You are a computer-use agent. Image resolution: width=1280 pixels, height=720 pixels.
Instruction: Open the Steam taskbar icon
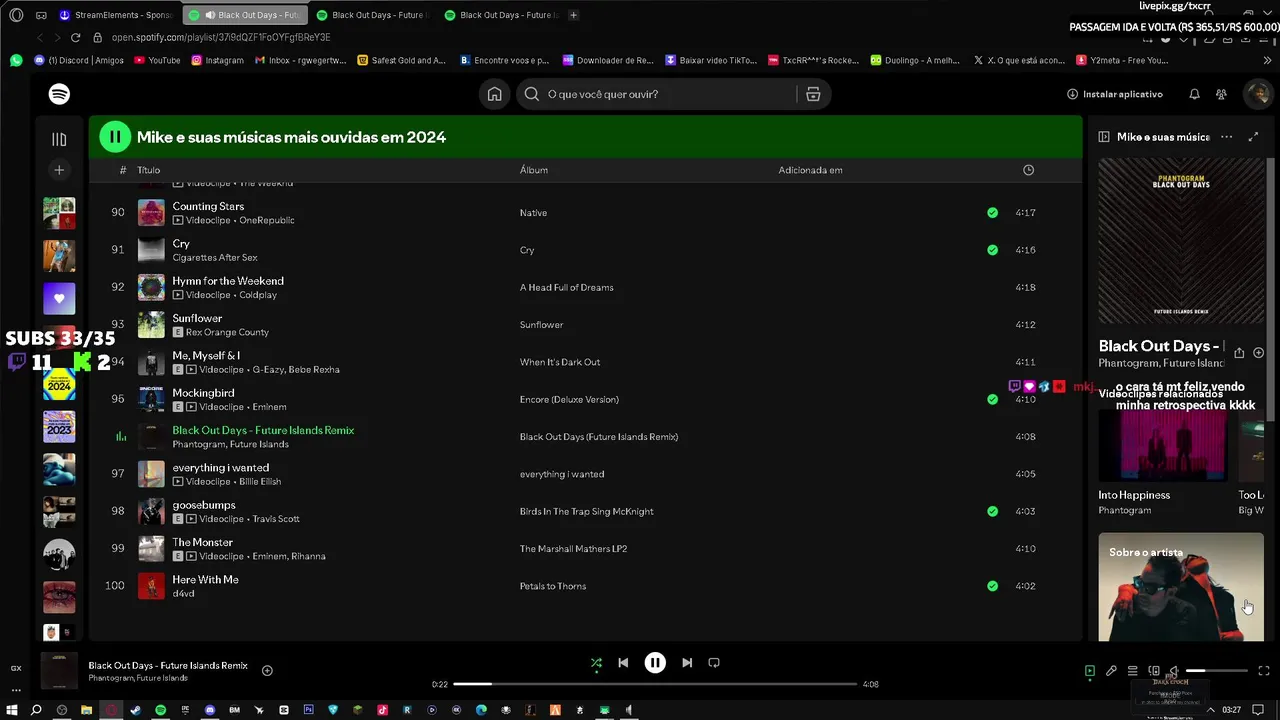pos(136,710)
